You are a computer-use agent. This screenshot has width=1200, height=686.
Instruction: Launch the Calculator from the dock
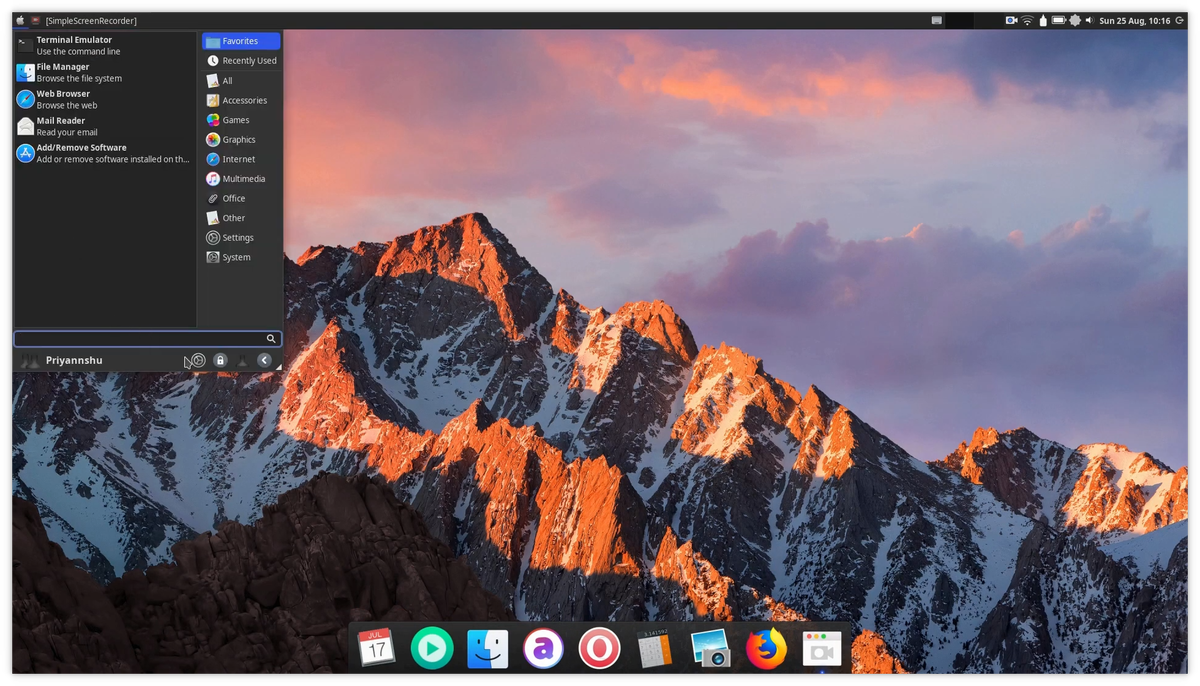[654, 649]
